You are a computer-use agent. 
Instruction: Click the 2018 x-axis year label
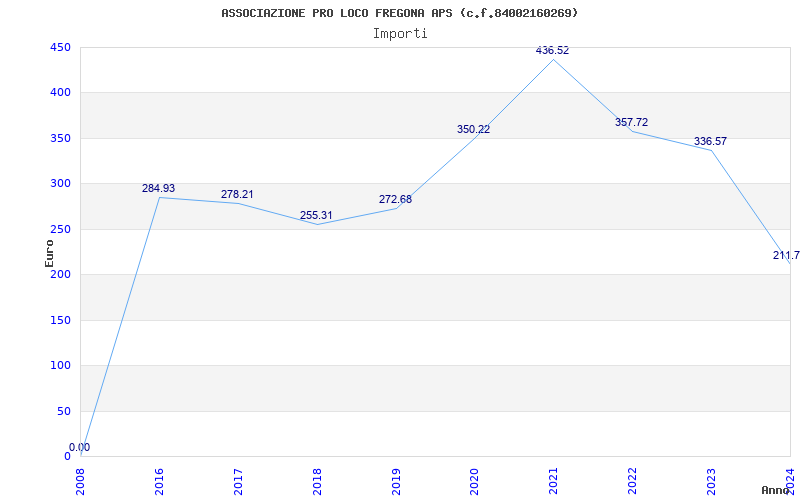[x=317, y=481]
